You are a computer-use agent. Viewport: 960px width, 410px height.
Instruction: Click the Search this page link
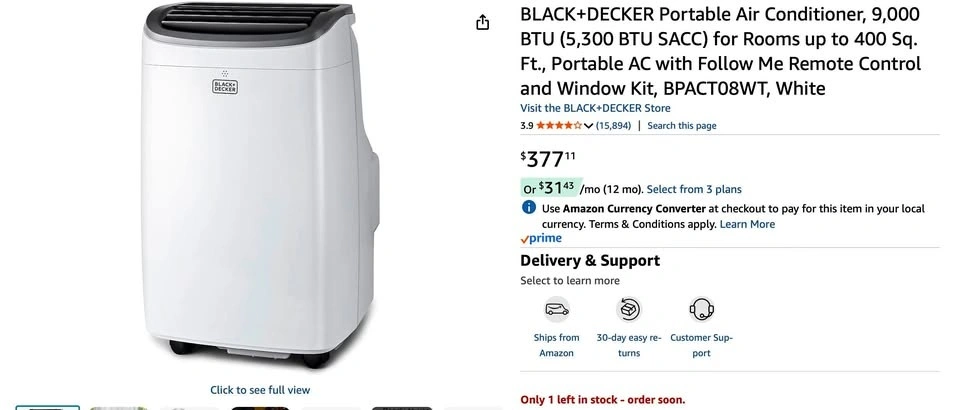pyautogui.click(x=681, y=125)
